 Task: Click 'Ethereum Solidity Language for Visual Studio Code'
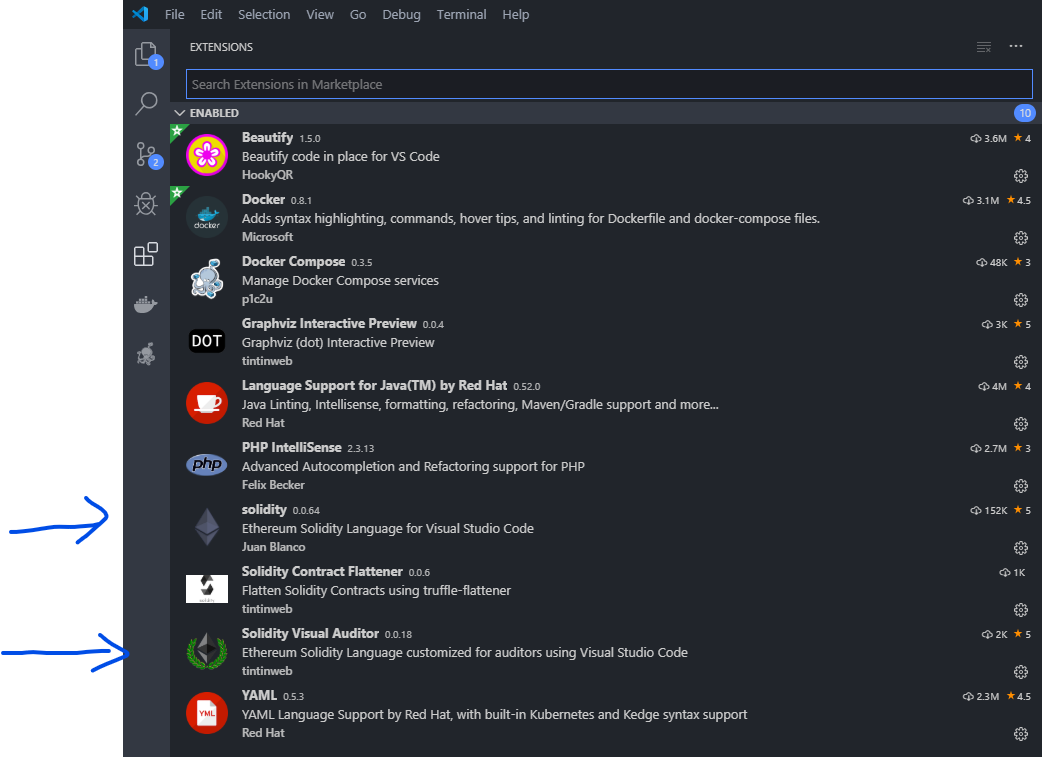pos(387,528)
